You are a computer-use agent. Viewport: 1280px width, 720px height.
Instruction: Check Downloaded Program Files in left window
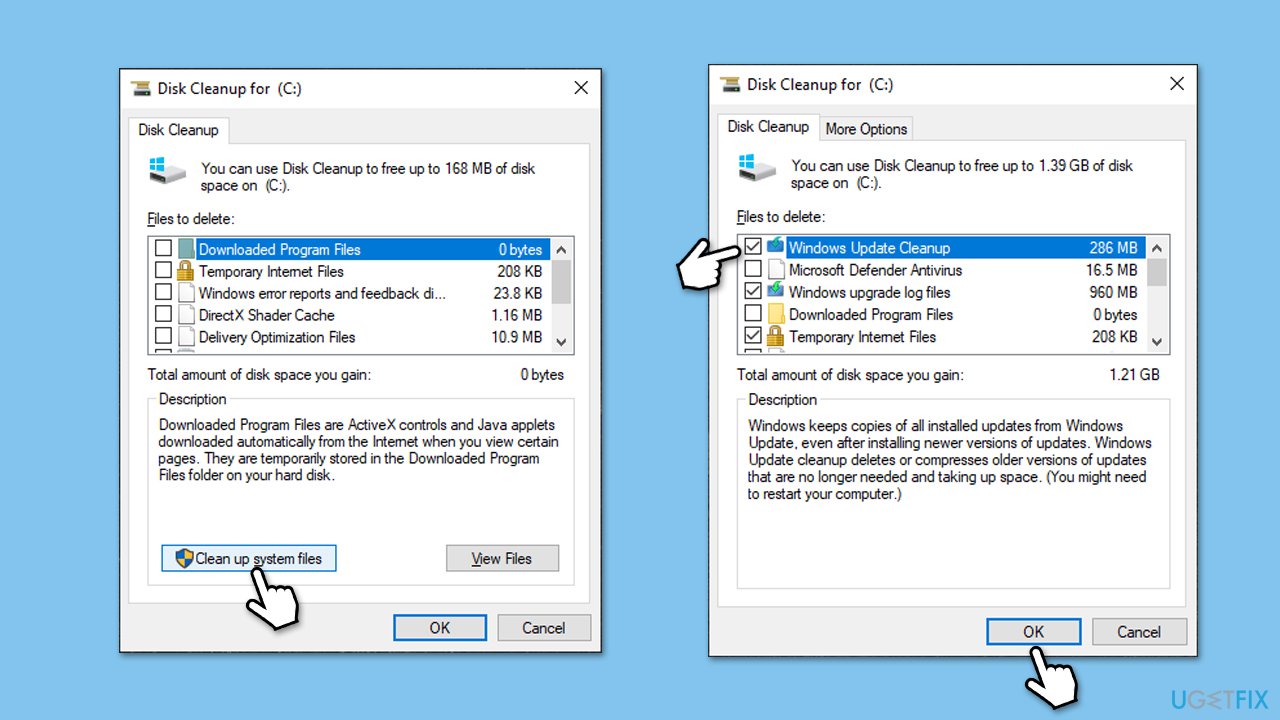click(x=163, y=249)
